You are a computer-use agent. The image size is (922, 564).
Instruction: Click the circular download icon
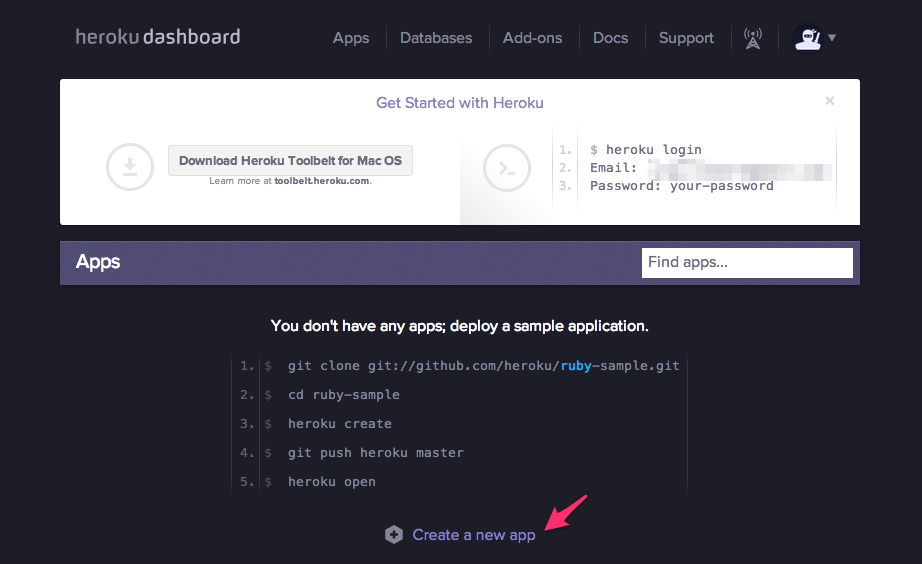(130, 167)
